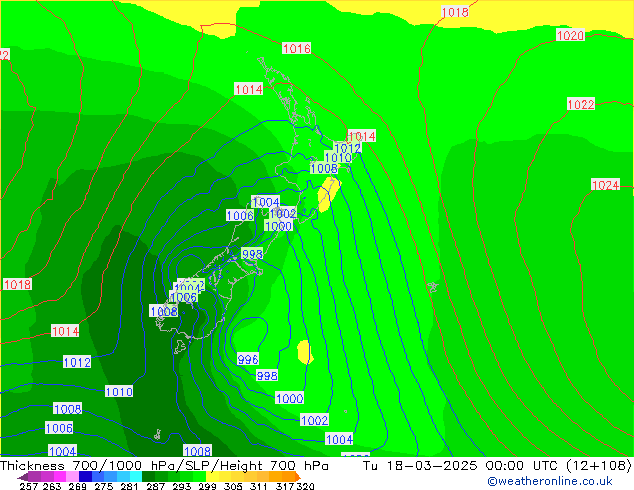Select the forecast date 'Tu 18-03-2025 00:00 UTC (12+108)'

(x=497, y=466)
